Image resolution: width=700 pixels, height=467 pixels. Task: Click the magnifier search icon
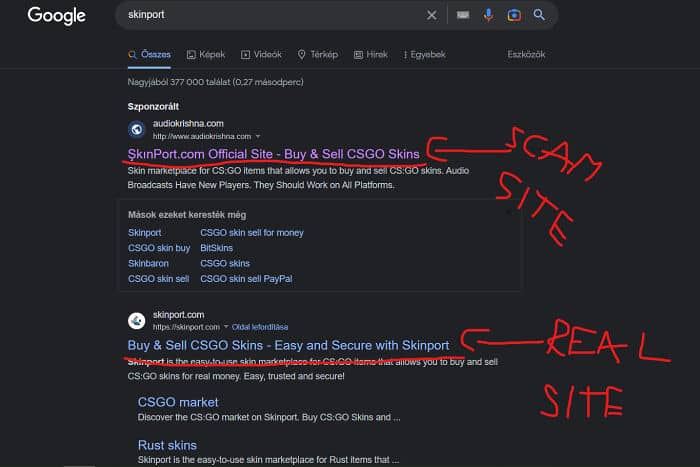click(x=539, y=15)
